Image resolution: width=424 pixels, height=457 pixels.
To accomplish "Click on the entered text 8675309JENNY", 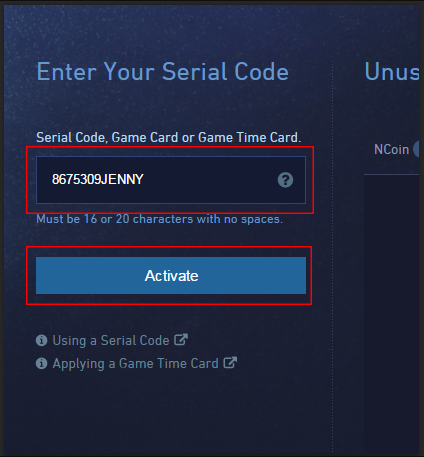I will point(98,179).
